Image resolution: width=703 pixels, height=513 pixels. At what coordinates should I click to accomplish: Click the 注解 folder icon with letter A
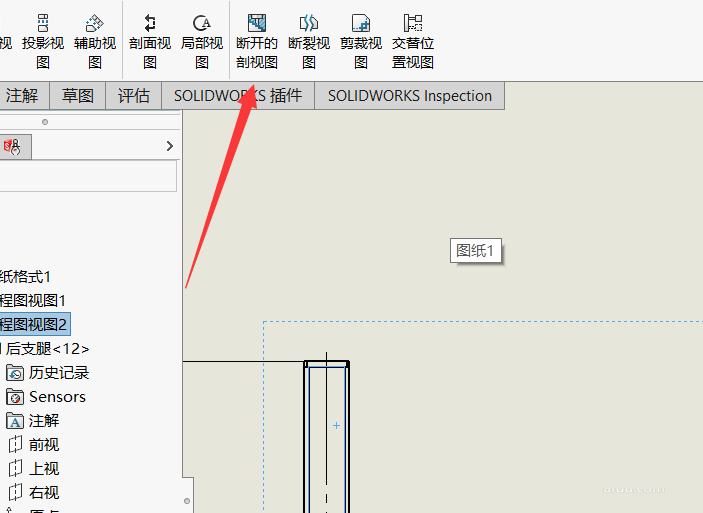(15, 421)
